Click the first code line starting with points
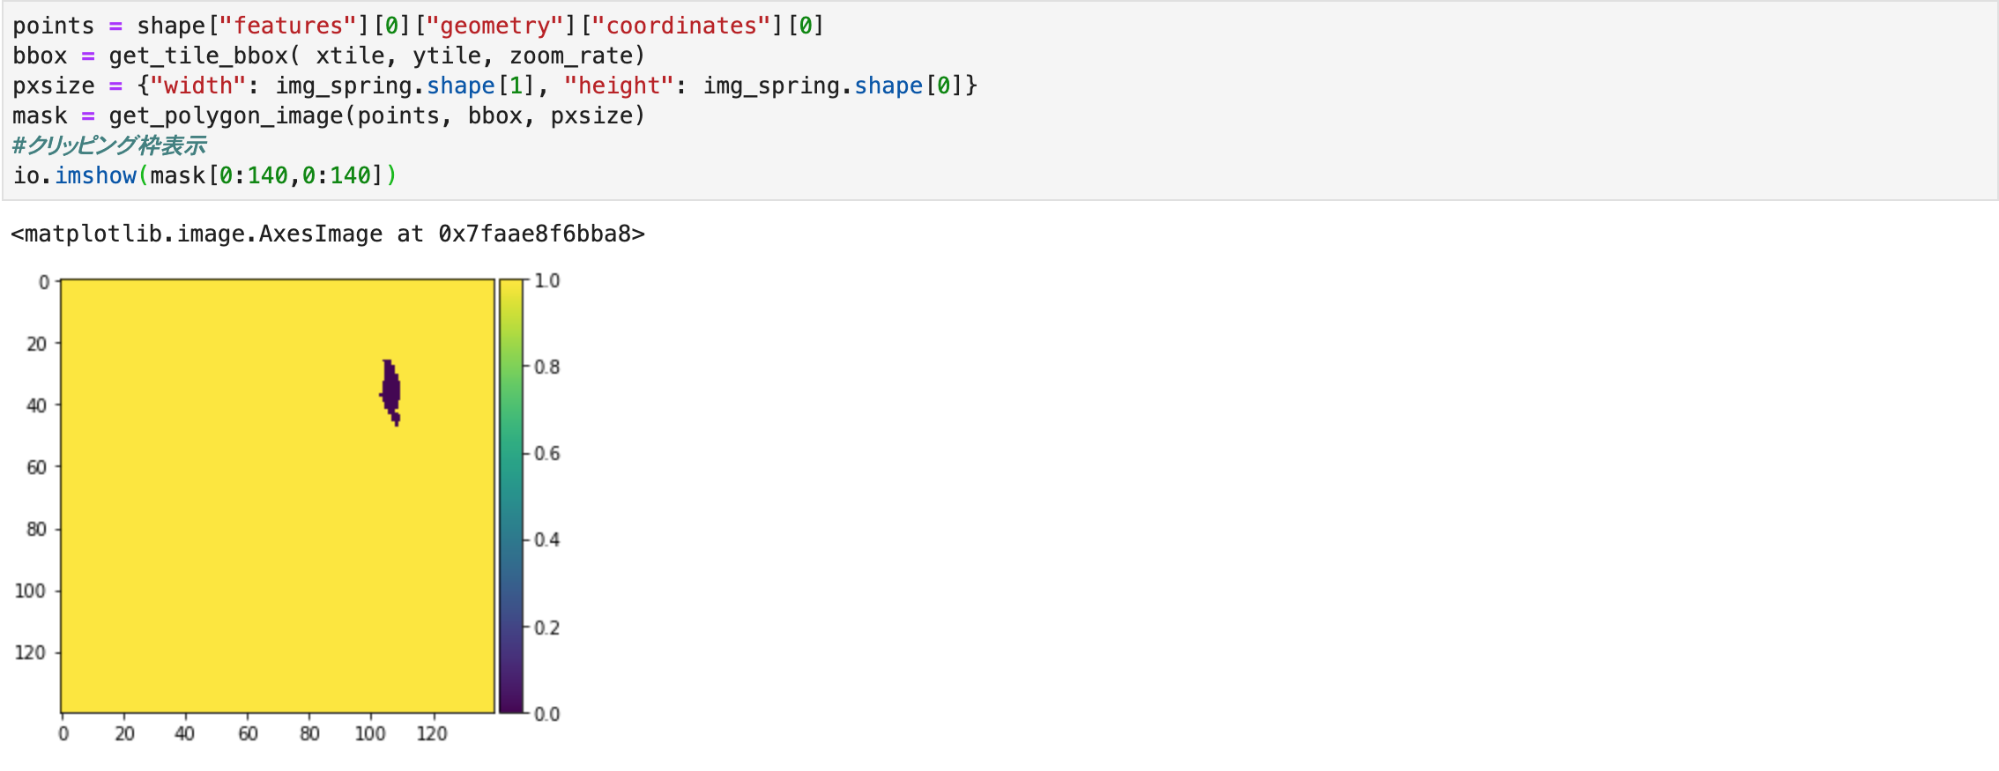Screen dimensions: 1999x771 pyautogui.click(x=418, y=26)
